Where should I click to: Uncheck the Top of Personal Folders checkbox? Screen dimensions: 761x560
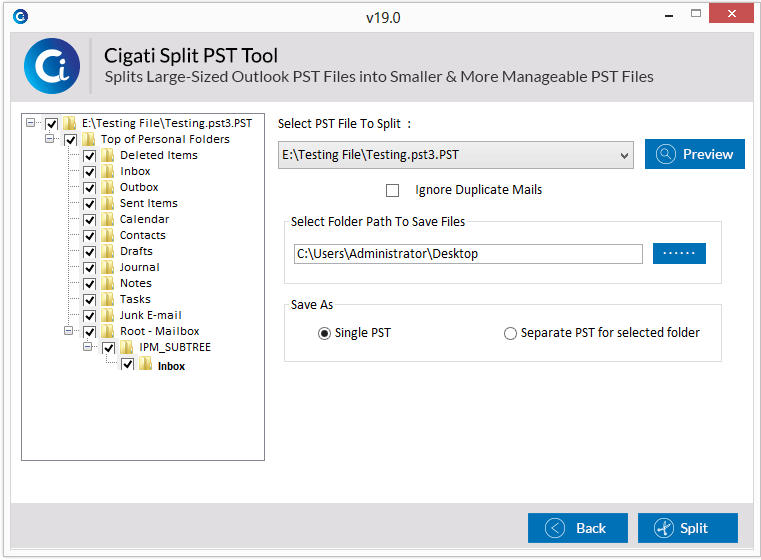coord(70,140)
